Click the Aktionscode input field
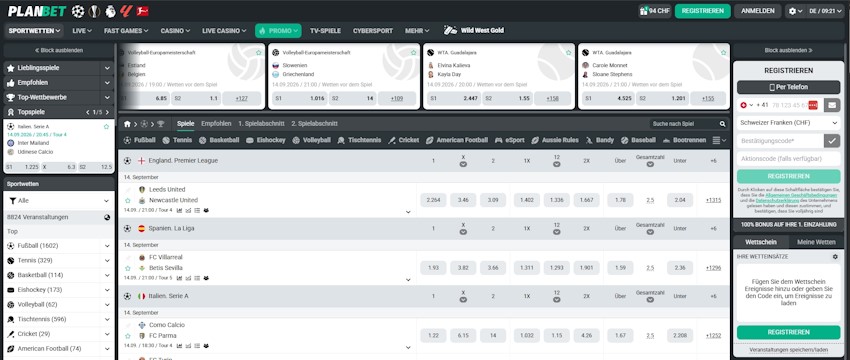This screenshot has height=360, width=850. pyautogui.click(x=788, y=159)
